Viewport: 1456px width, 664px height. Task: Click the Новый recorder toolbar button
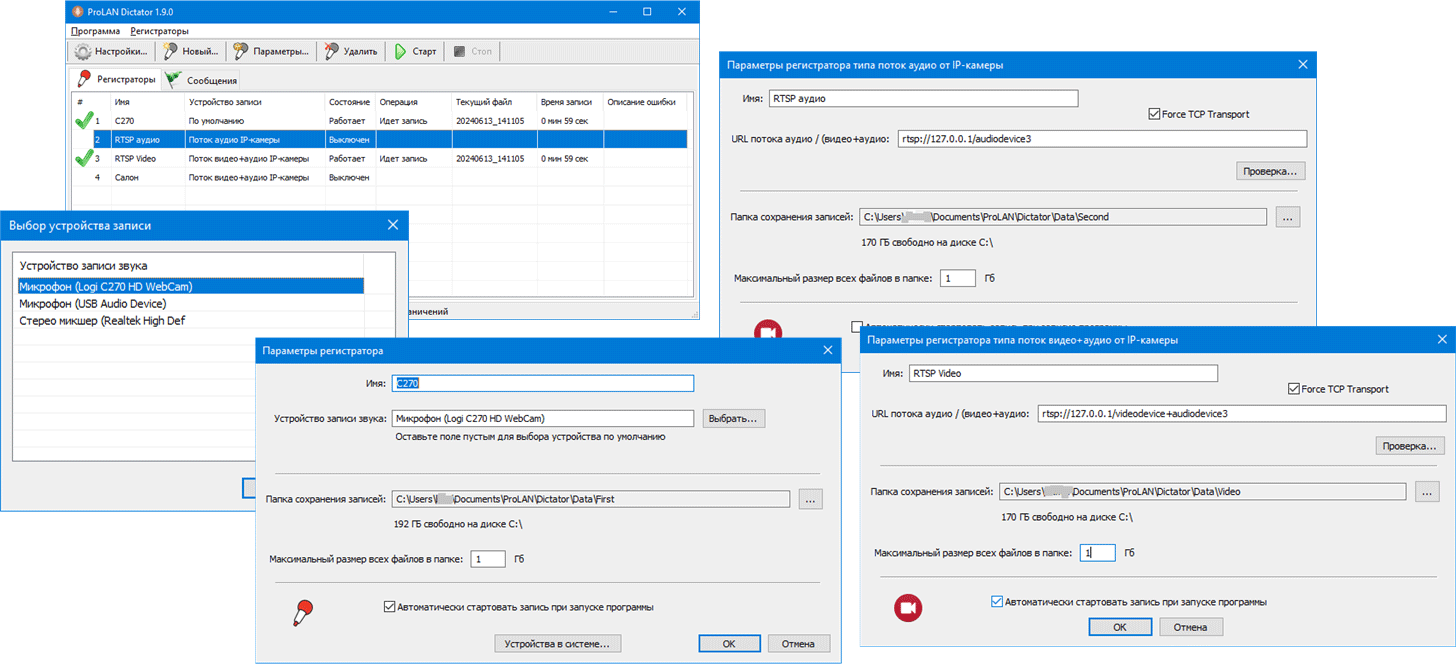click(191, 51)
